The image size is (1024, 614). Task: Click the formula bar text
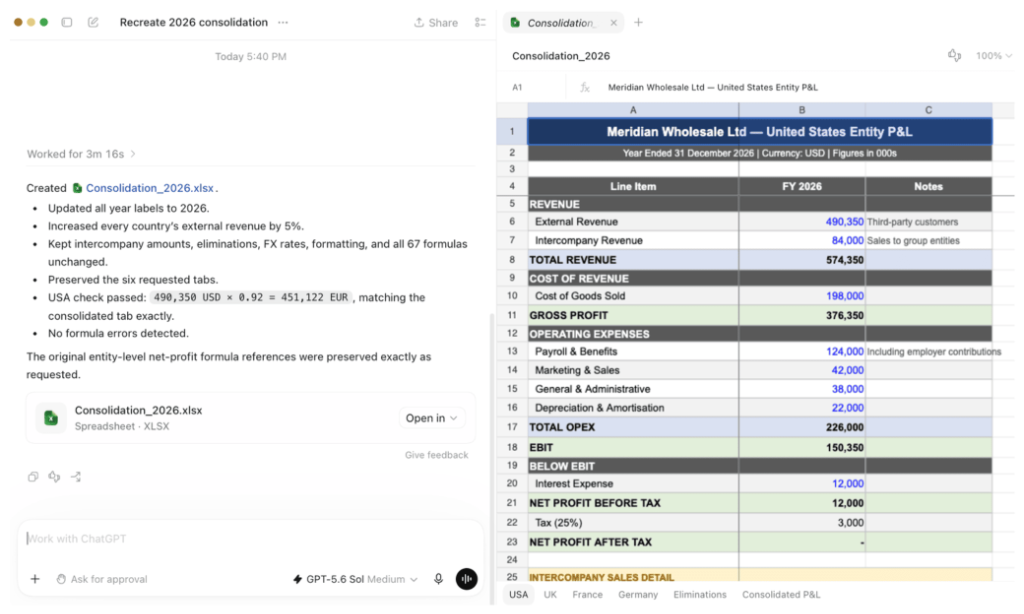tap(712, 87)
